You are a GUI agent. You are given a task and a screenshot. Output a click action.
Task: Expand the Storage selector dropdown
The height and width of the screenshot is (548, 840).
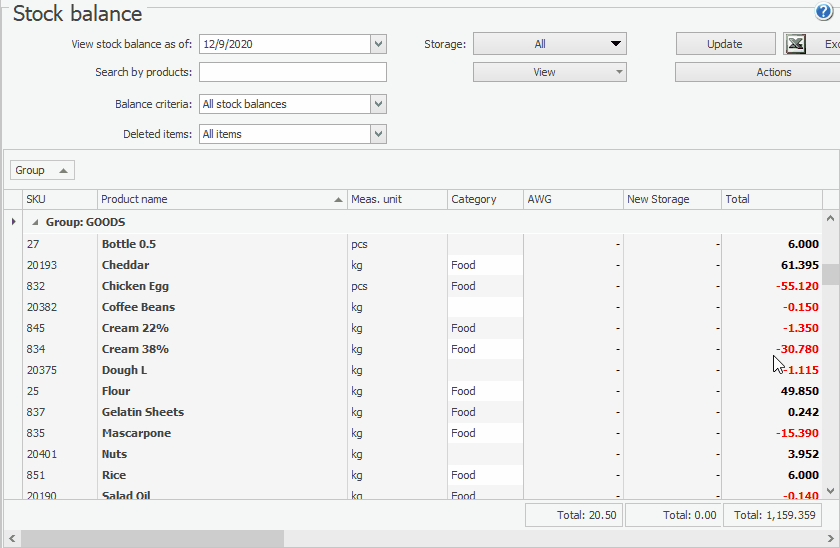(549, 44)
